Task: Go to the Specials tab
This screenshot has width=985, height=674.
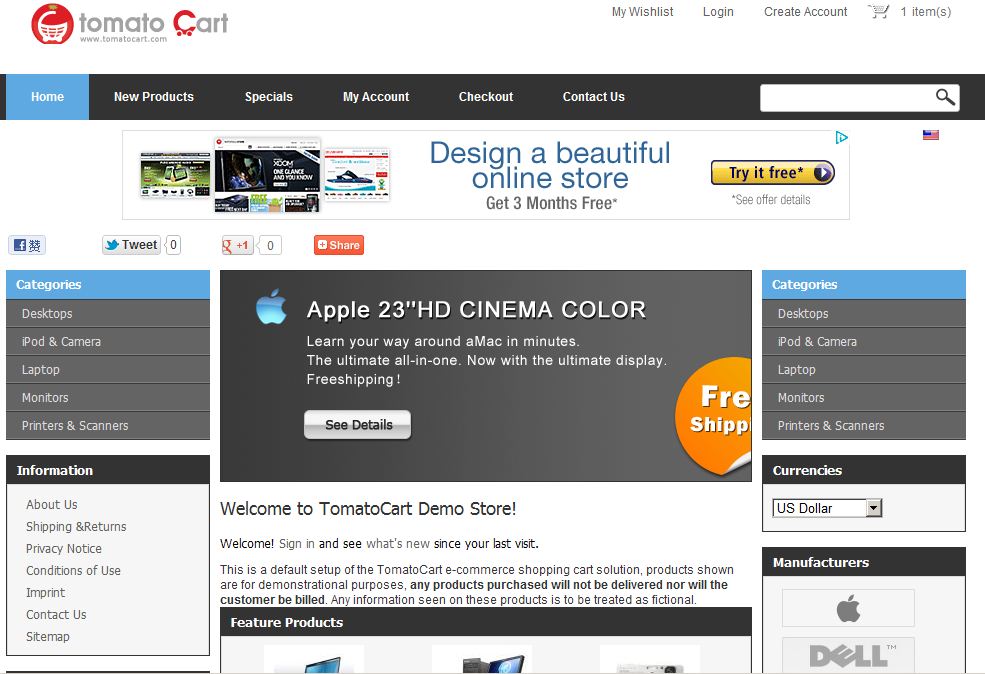Action: pyautogui.click(x=269, y=97)
